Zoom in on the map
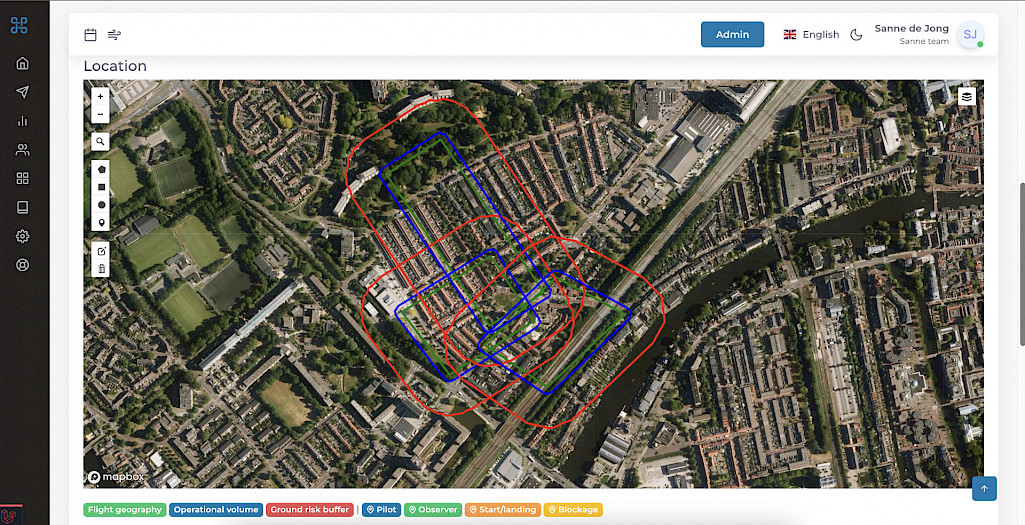Viewport: 1025px width, 525px height. coord(100,97)
